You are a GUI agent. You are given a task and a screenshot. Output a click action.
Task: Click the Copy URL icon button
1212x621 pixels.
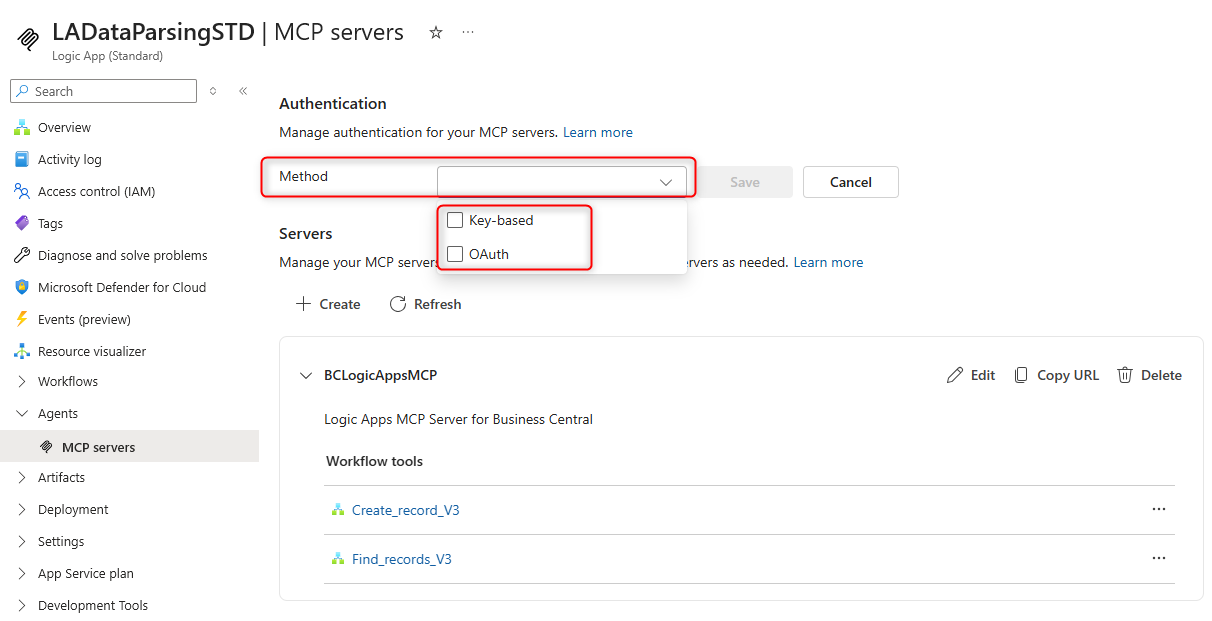pos(1056,375)
